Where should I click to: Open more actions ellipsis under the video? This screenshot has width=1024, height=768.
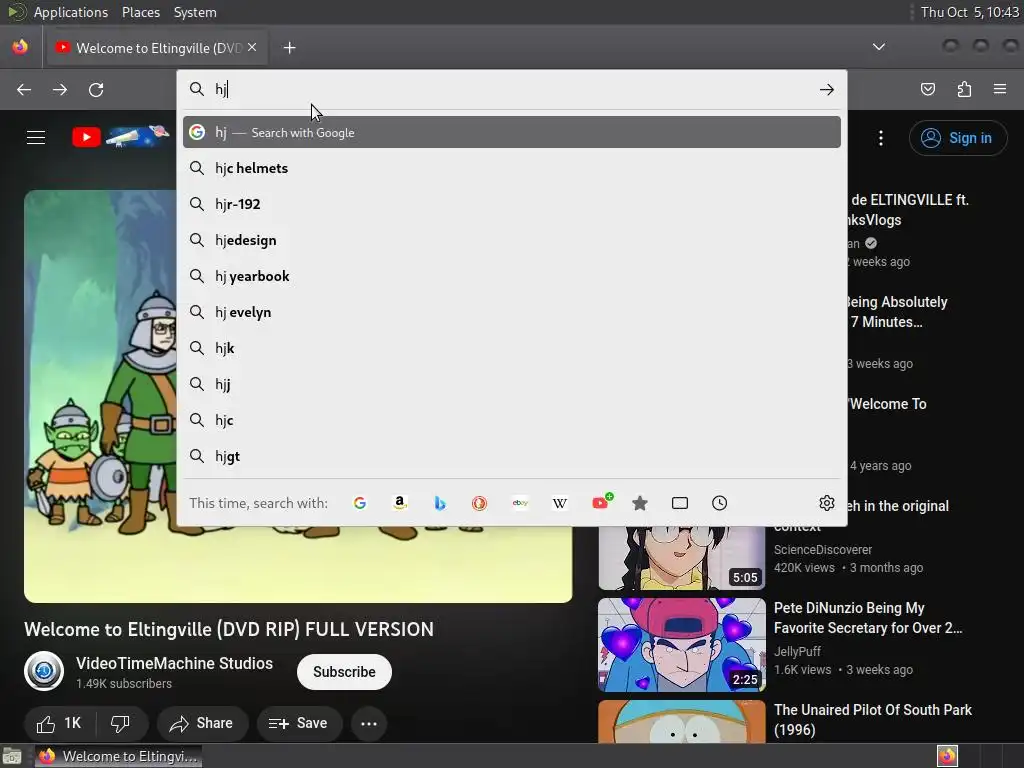pyautogui.click(x=369, y=723)
